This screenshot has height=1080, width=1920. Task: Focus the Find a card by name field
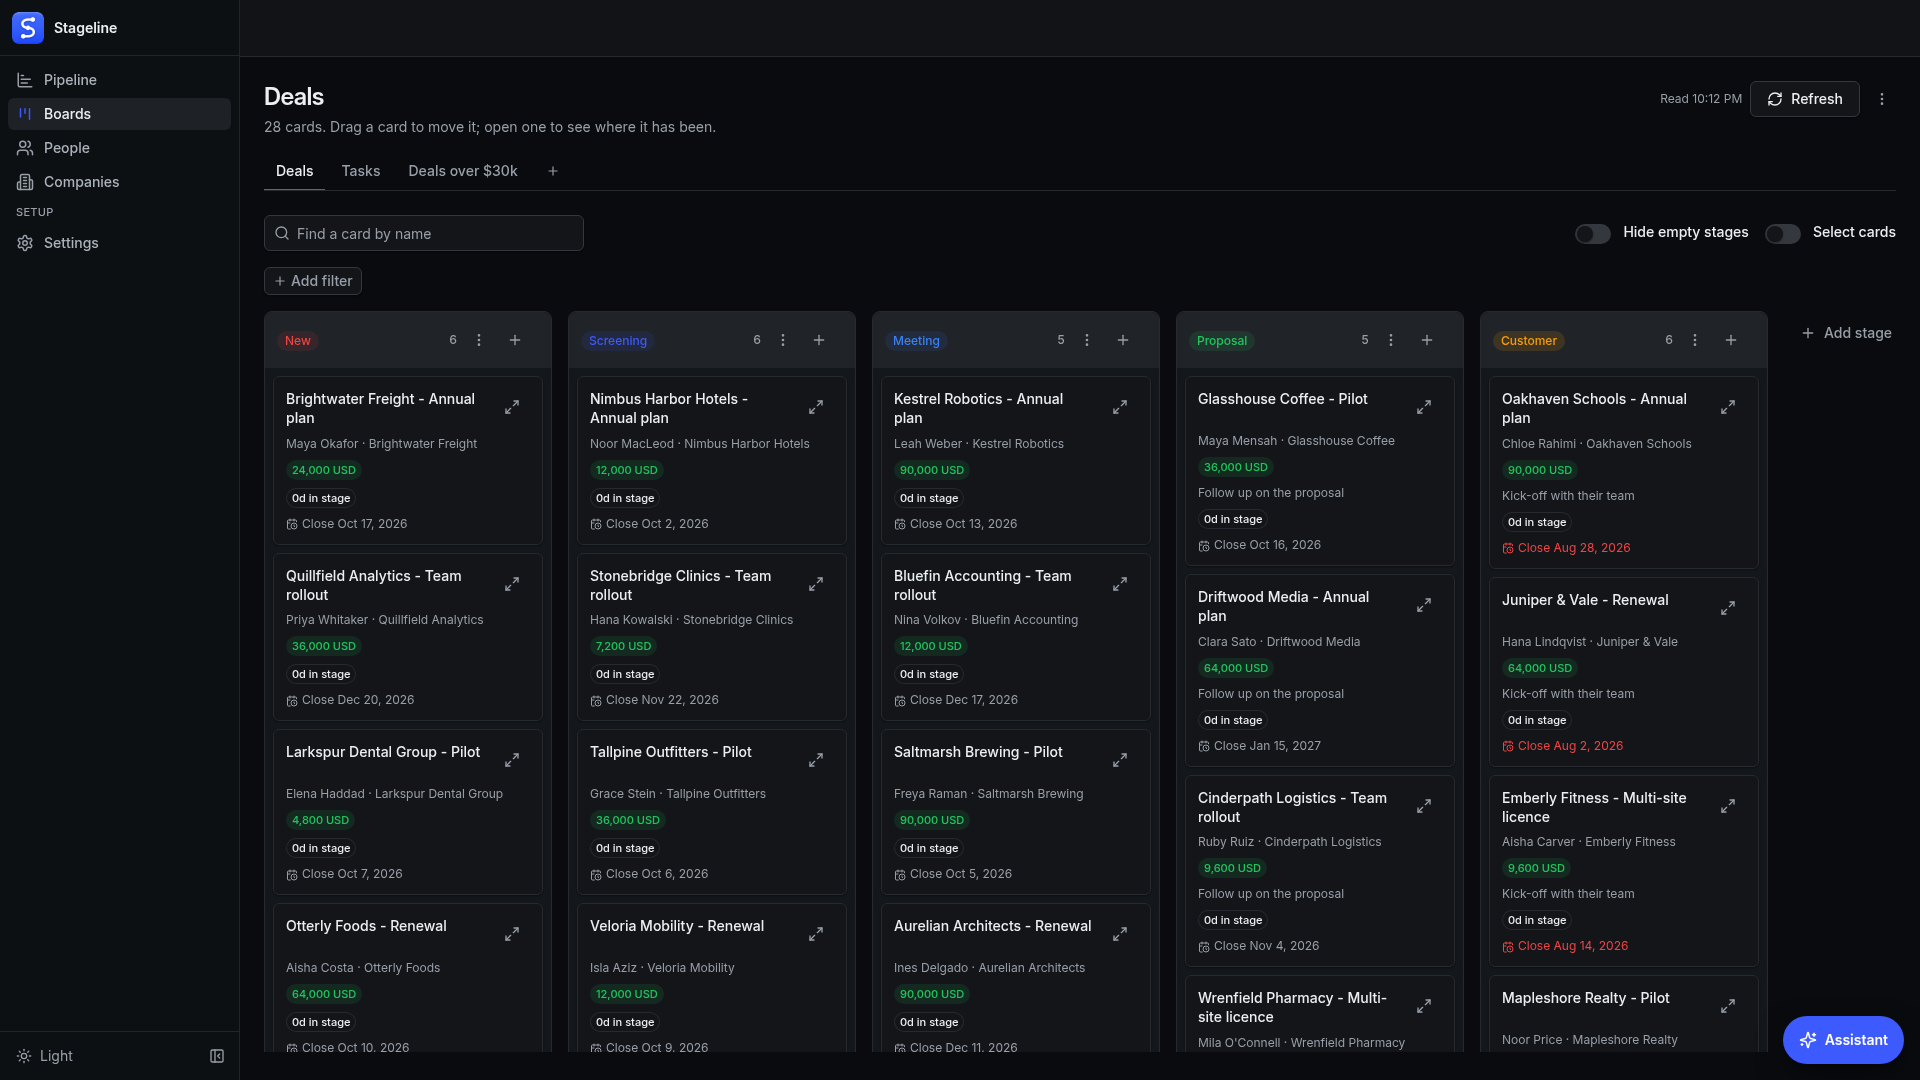(x=424, y=233)
